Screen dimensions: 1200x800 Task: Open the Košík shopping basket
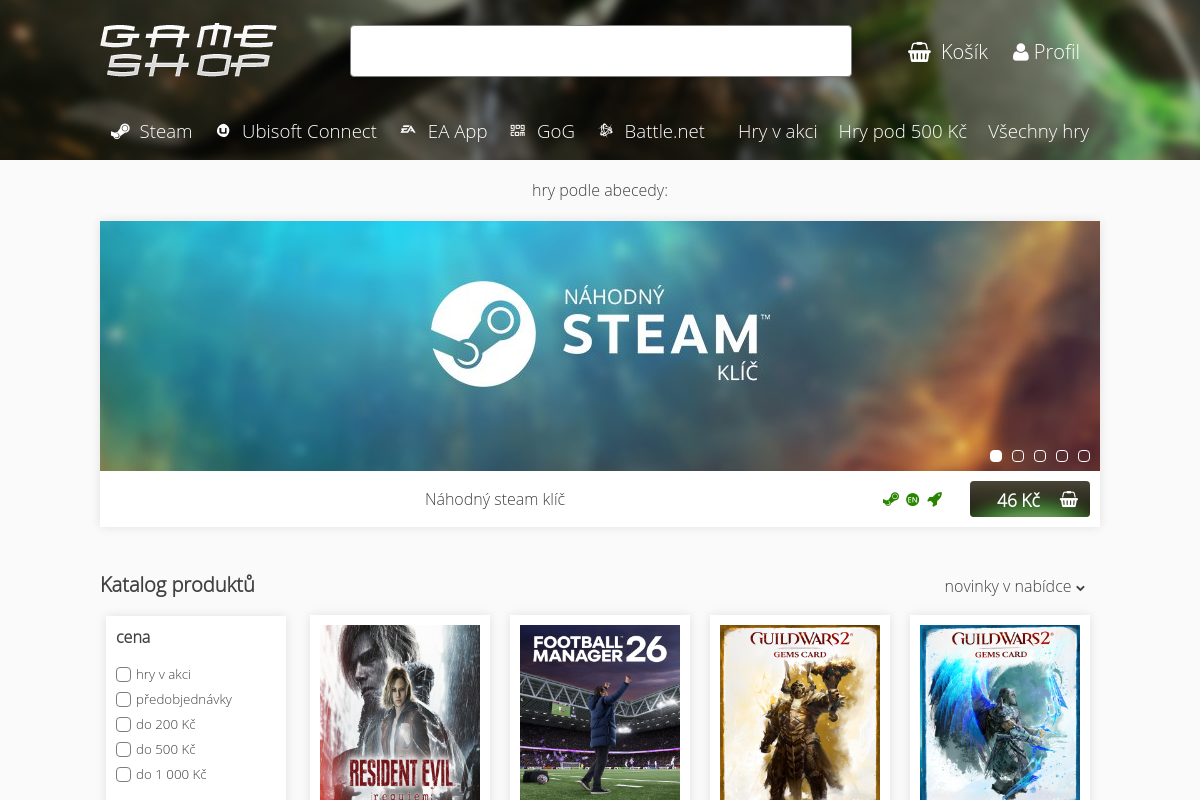(x=947, y=52)
